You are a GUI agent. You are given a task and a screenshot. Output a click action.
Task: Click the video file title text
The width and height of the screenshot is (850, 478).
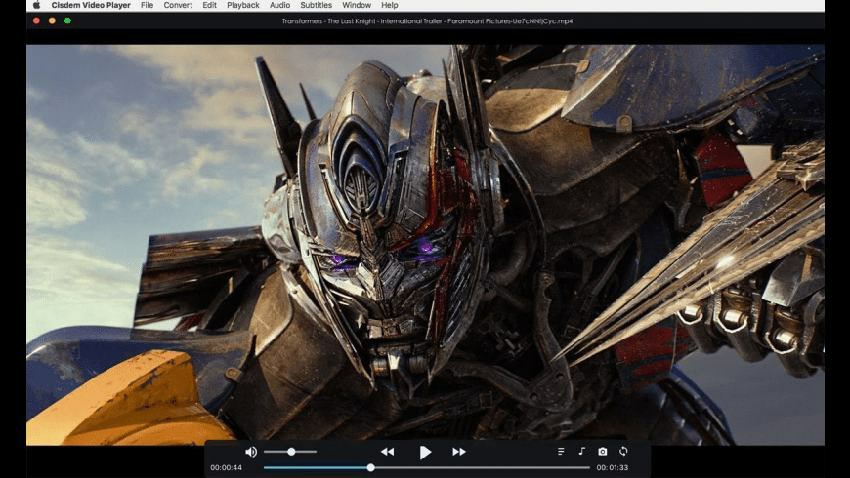(427, 21)
